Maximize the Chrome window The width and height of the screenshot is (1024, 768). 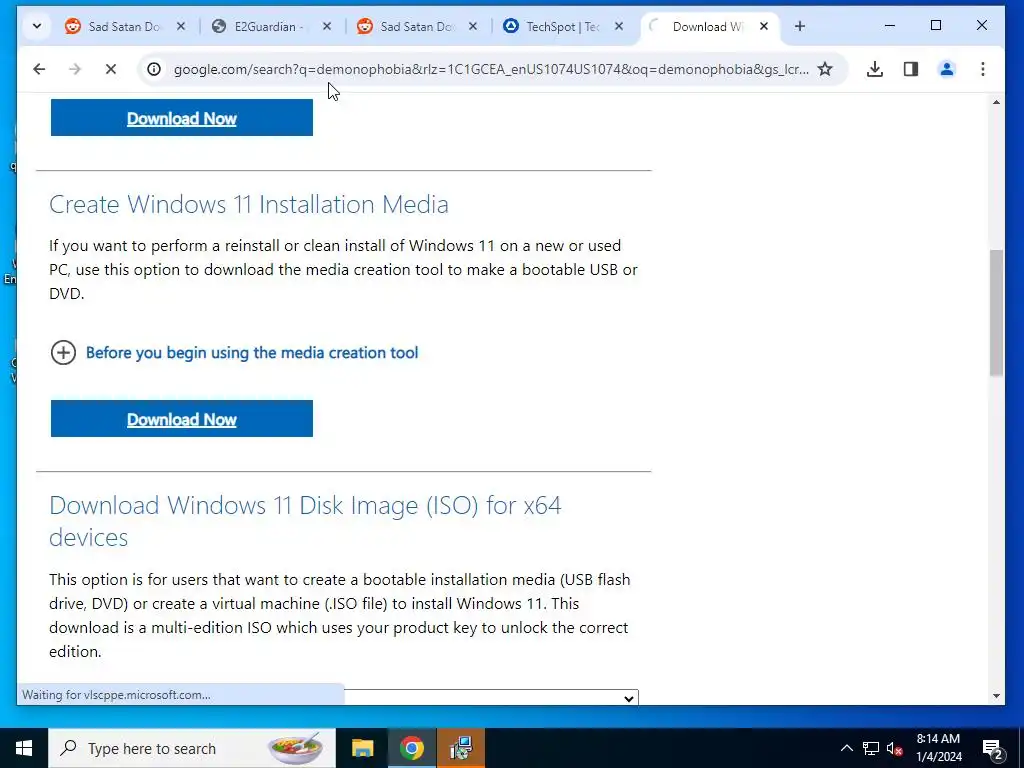pos(936,25)
